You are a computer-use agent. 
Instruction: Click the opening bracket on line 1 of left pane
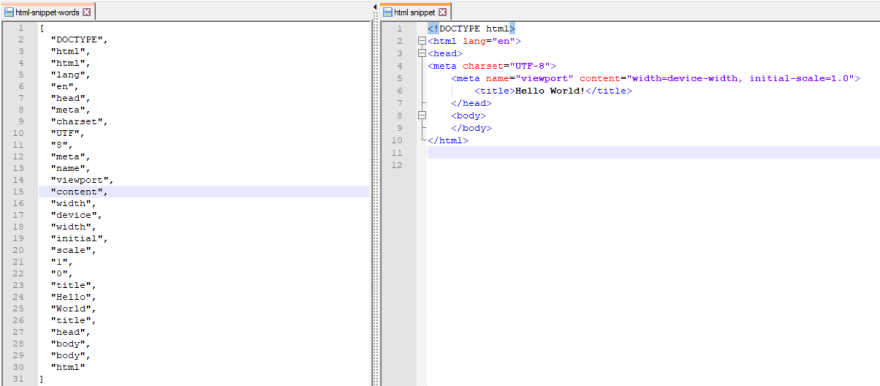42,28
